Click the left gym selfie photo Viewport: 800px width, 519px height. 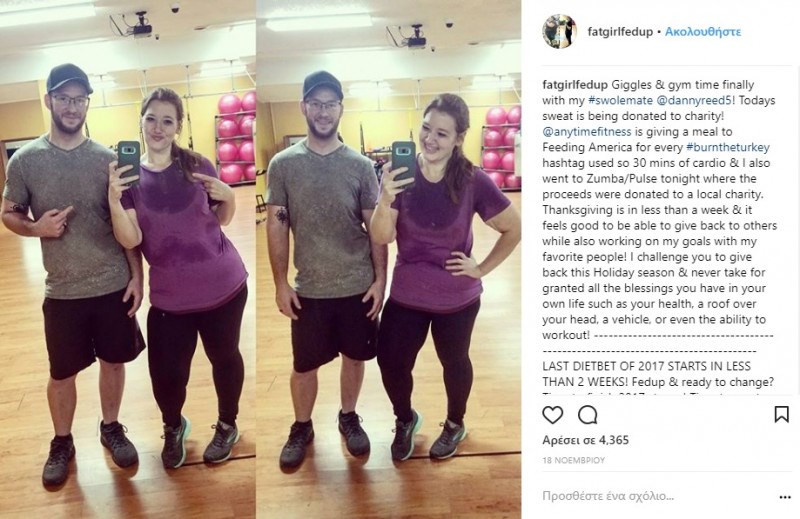click(x=128, y=259)
